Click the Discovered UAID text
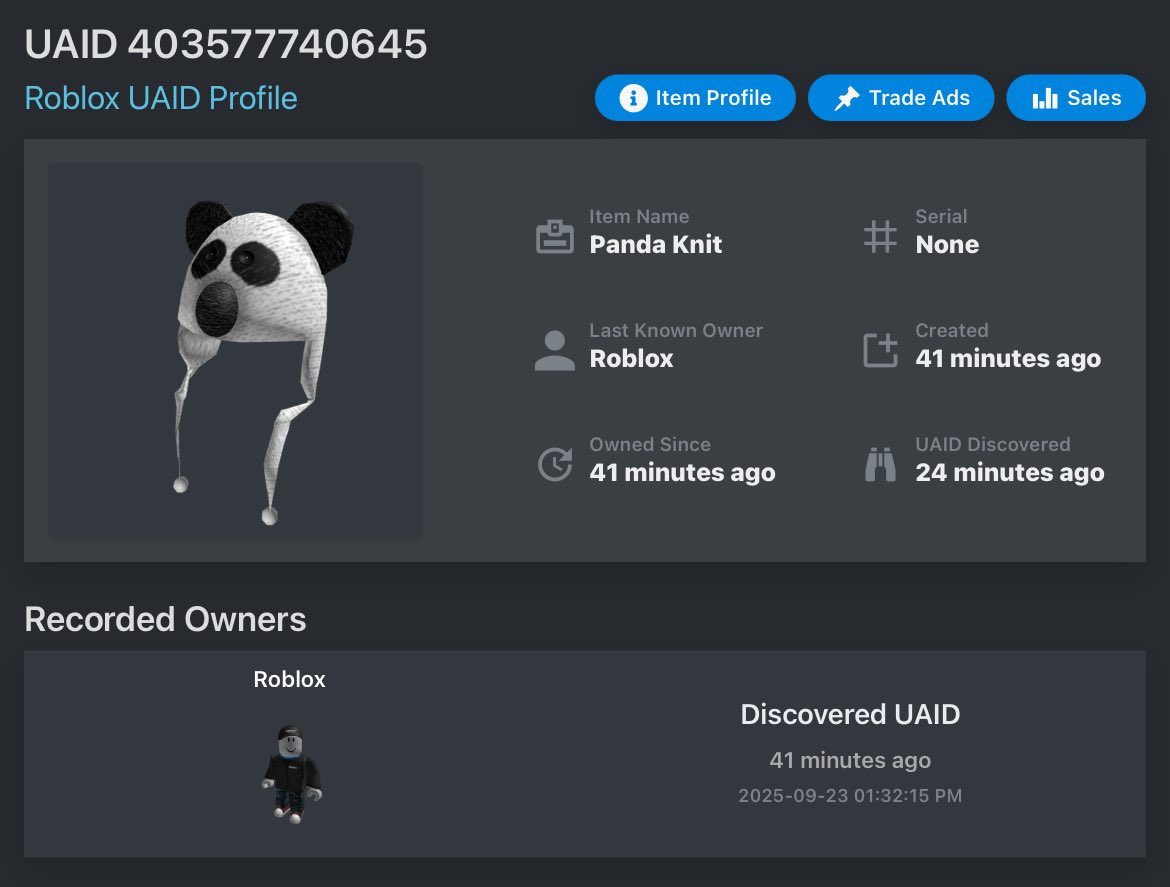 850,715
